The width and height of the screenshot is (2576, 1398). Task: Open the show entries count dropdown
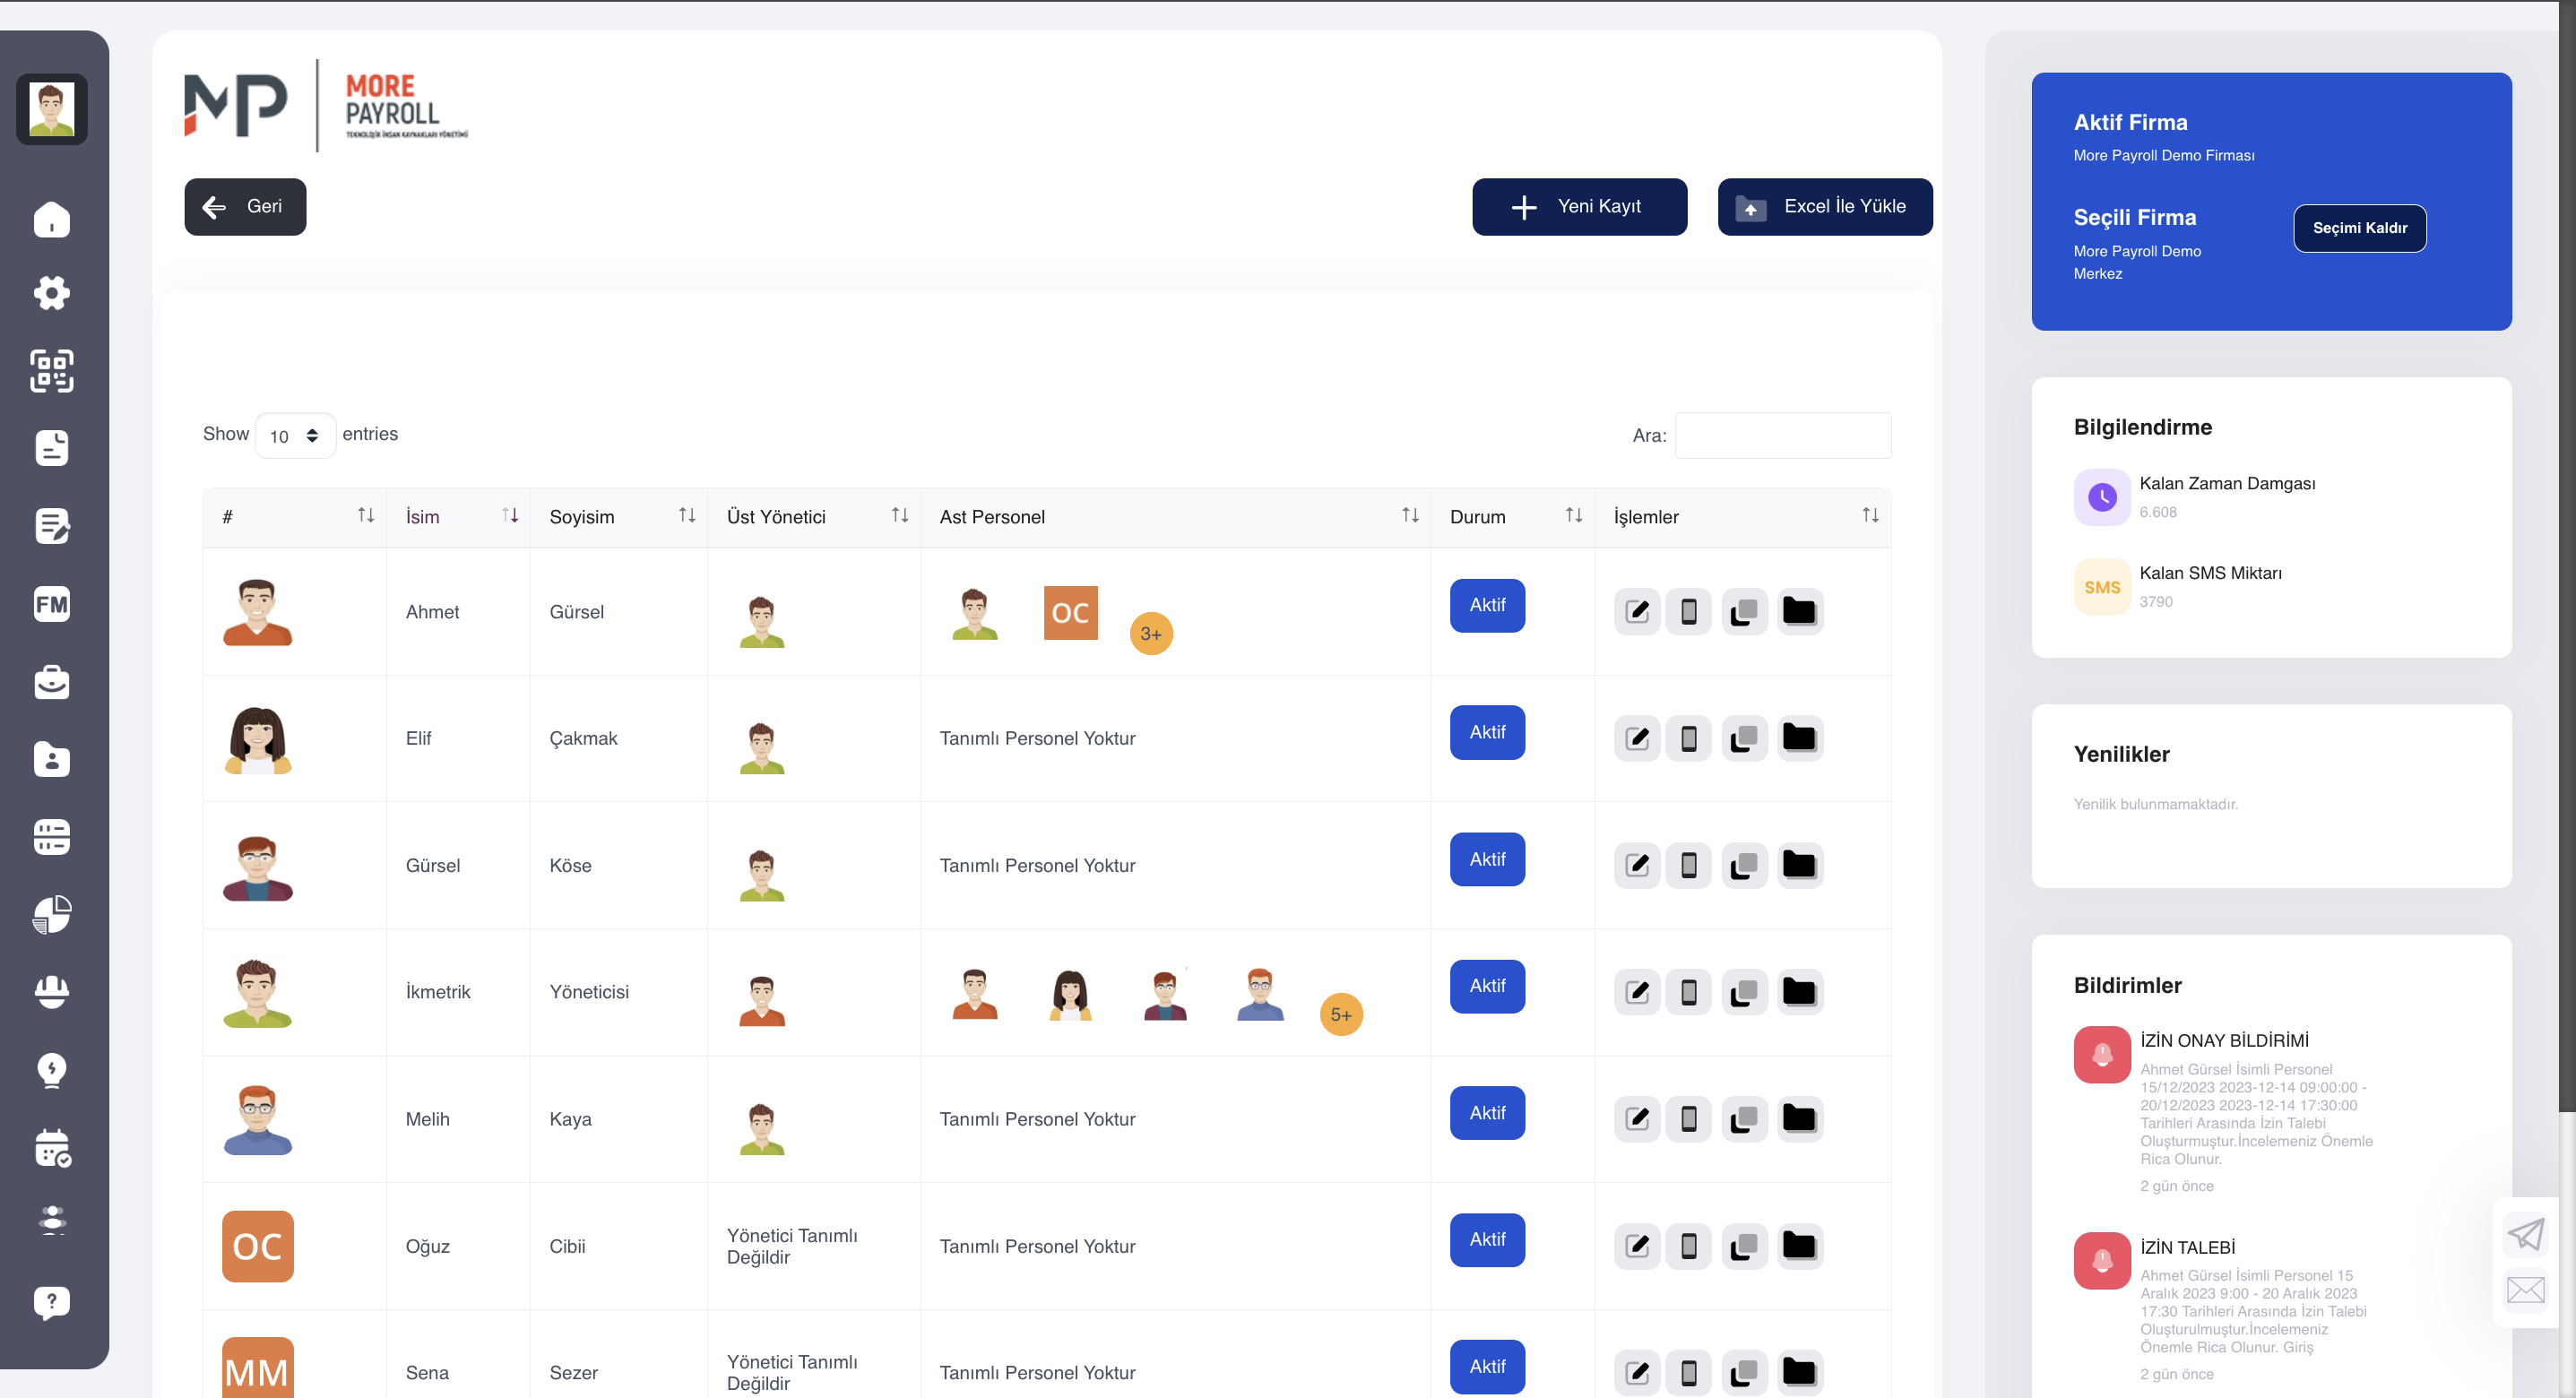pos(295,435)
